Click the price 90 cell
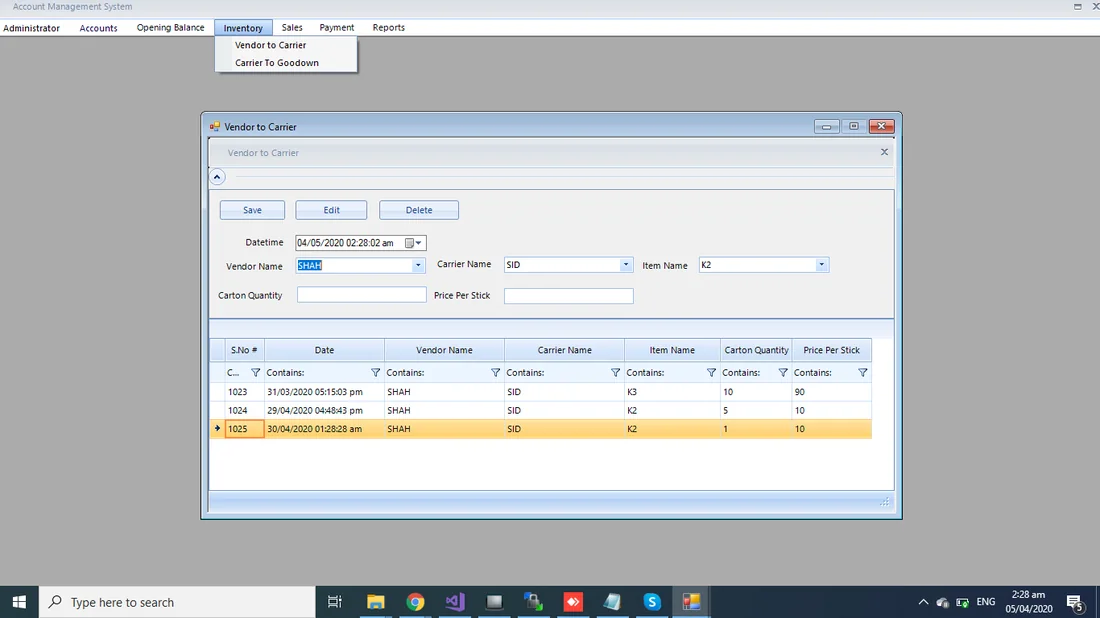Image resolution: width=1100 pixels, height=618 pixels. click(831, 392)
